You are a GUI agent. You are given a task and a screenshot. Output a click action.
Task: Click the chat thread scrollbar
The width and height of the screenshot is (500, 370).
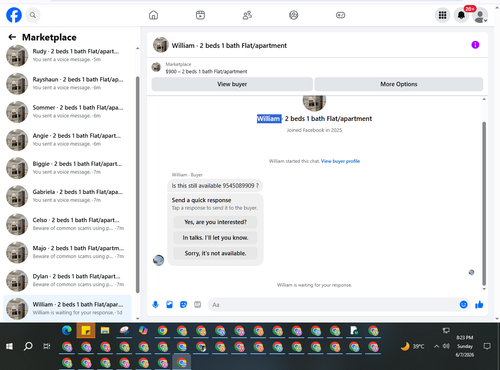pyautogui.click(x=484, y=204)
